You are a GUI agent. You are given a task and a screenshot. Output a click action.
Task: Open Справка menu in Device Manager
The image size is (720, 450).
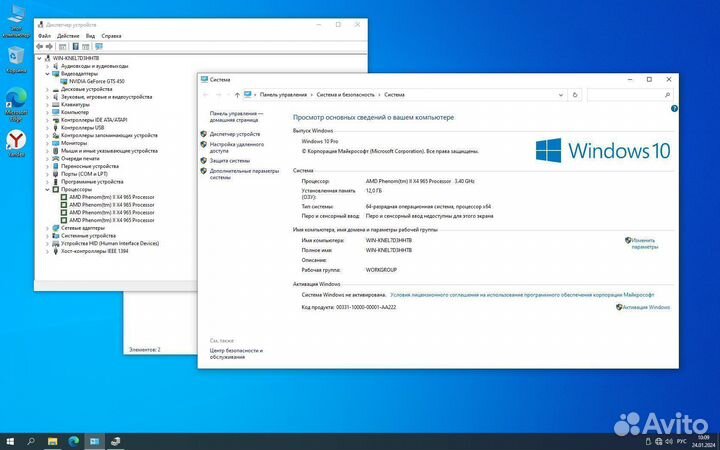coord(111,36)
